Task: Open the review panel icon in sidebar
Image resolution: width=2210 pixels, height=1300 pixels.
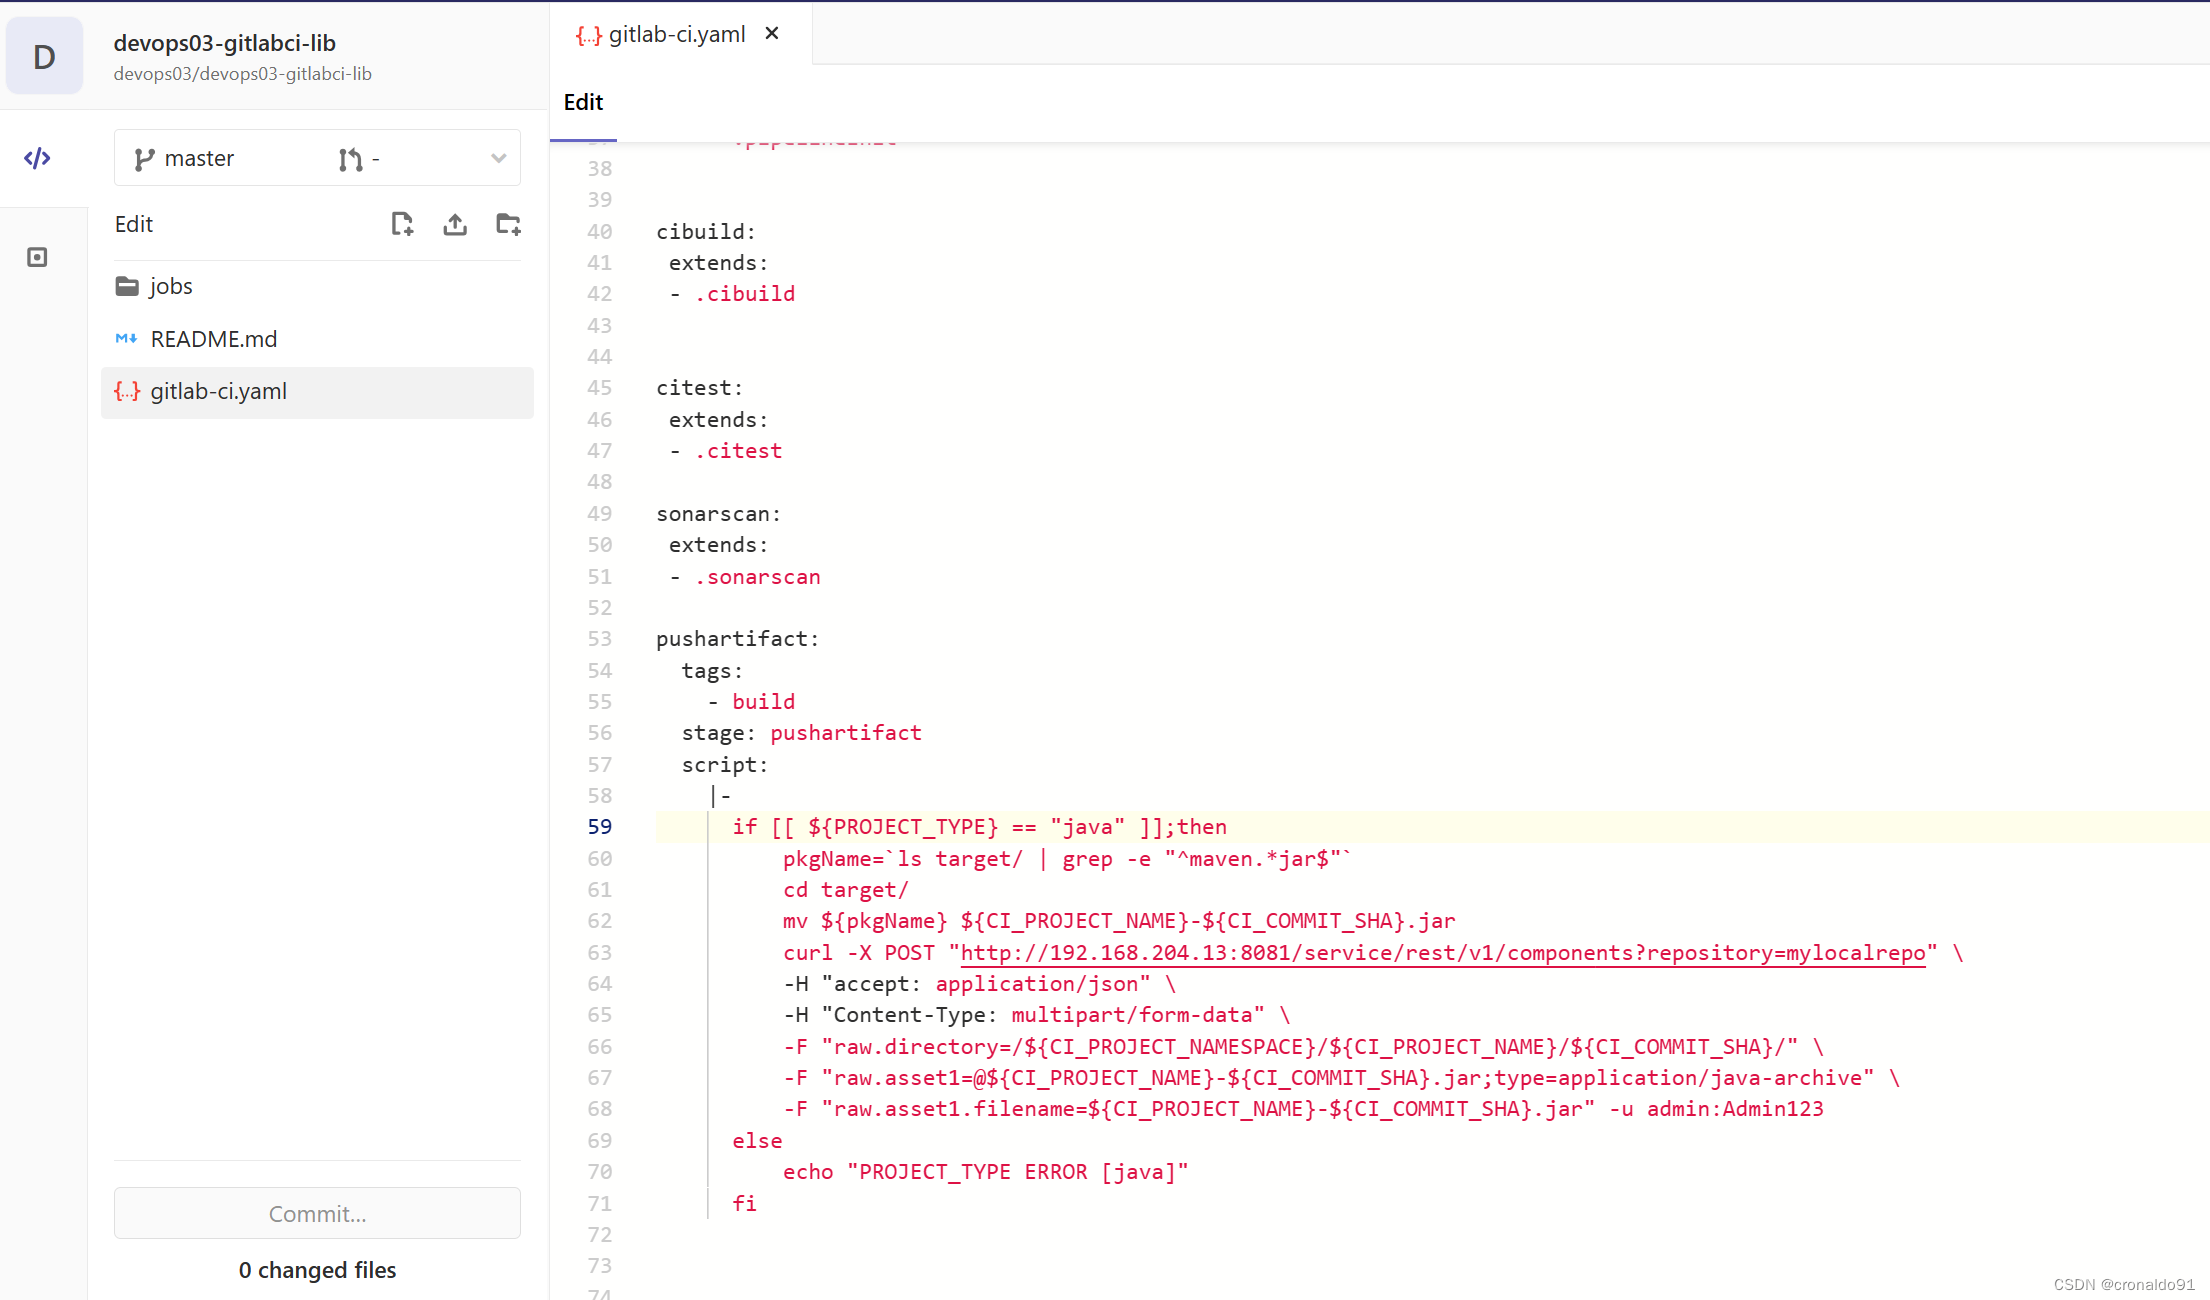Action: click(37, 257)
